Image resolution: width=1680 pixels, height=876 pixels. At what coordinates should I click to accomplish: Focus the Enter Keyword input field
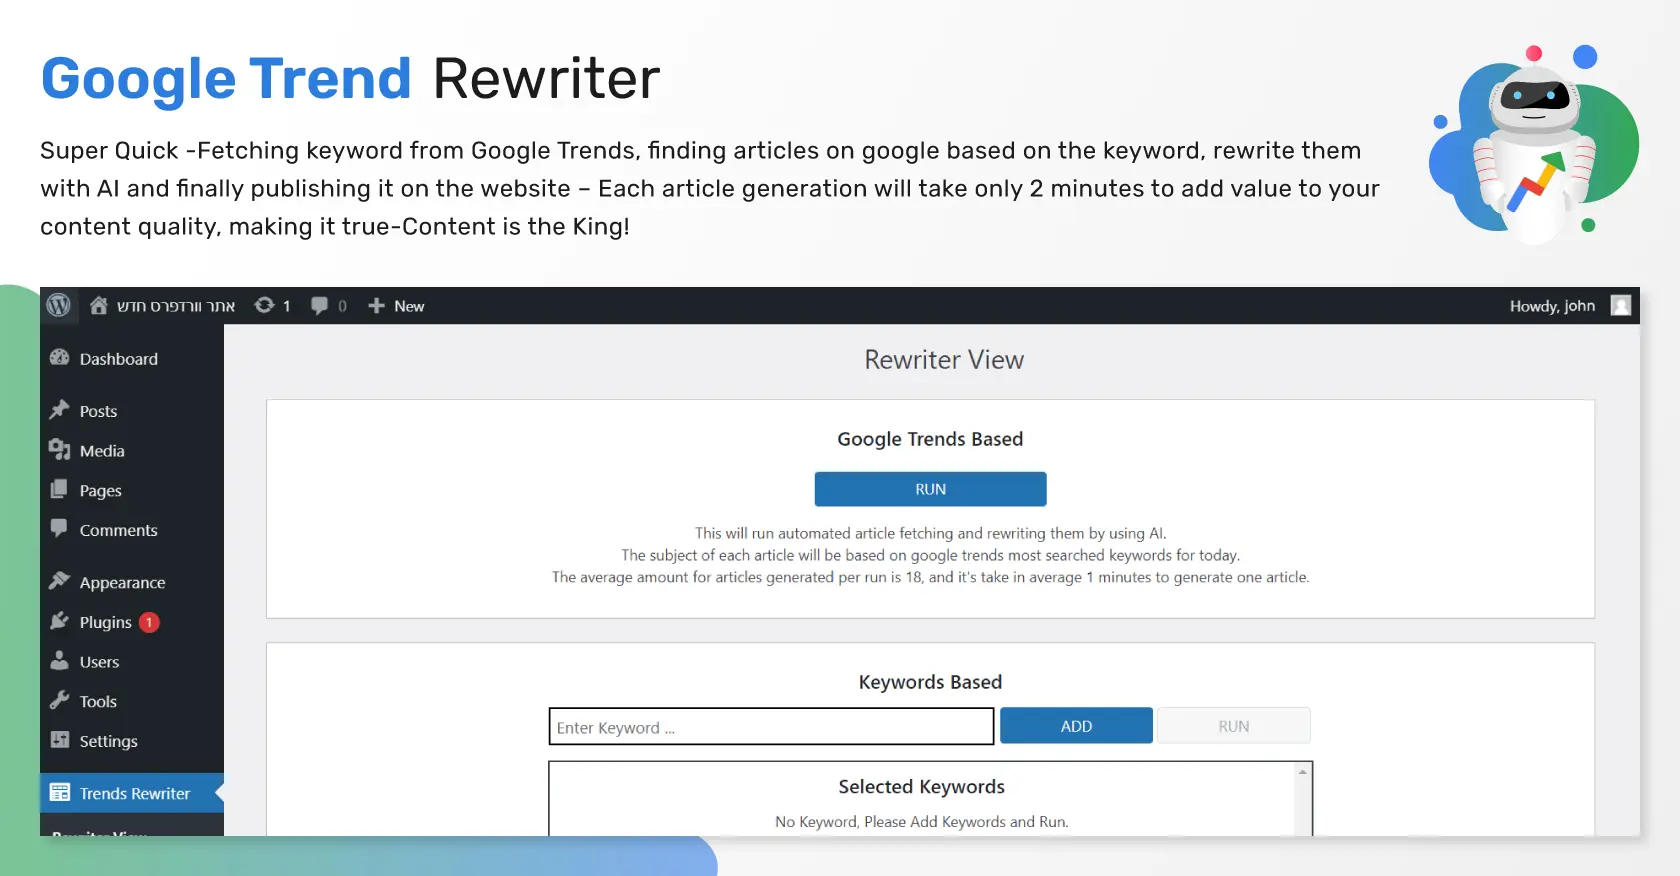tap(771, 727)
